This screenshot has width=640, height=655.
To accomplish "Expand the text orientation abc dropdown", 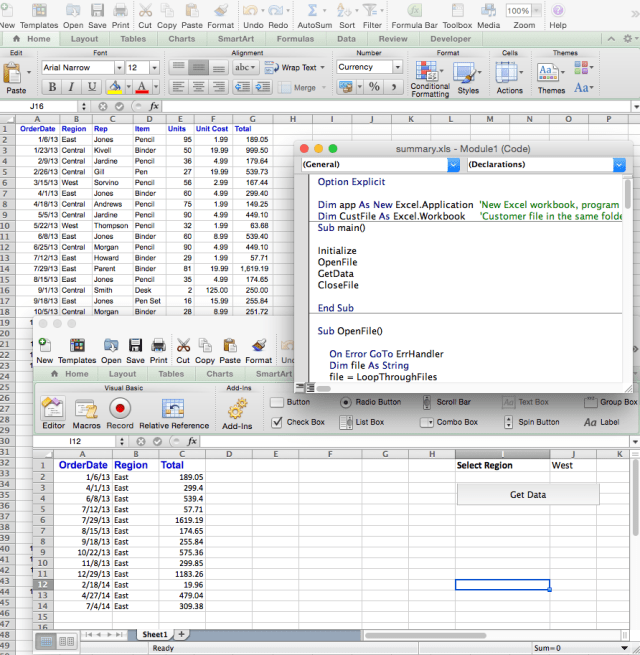I will [245, 67].
